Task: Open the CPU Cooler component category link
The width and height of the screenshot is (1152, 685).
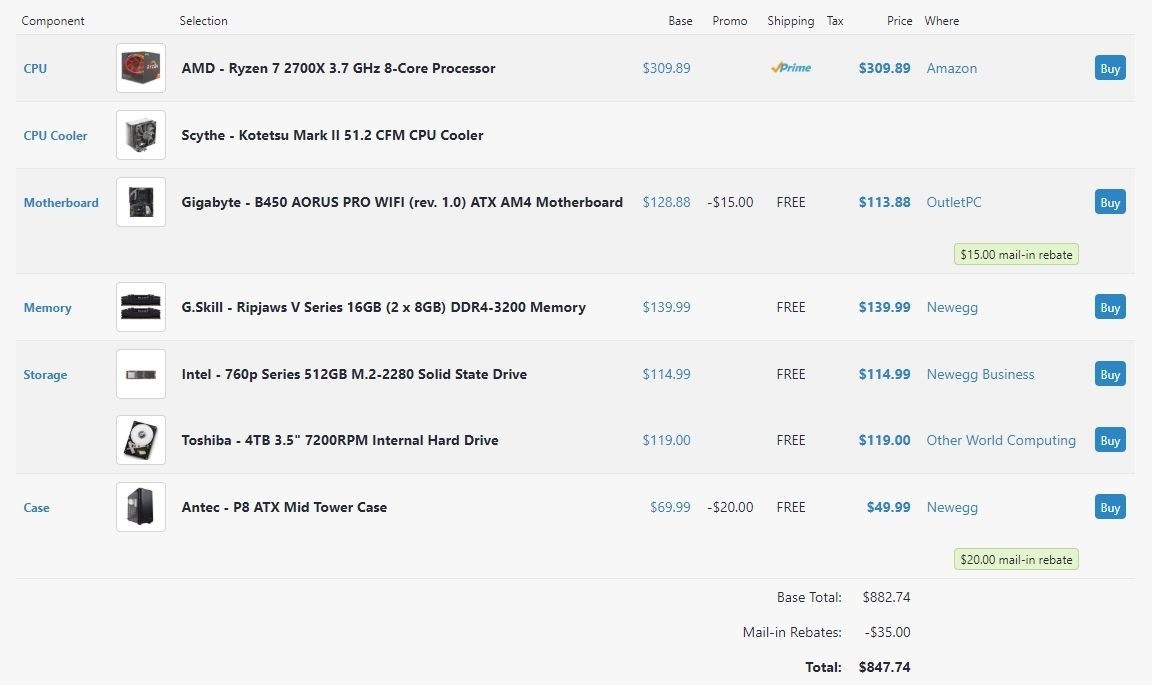Action: (55, 136)
